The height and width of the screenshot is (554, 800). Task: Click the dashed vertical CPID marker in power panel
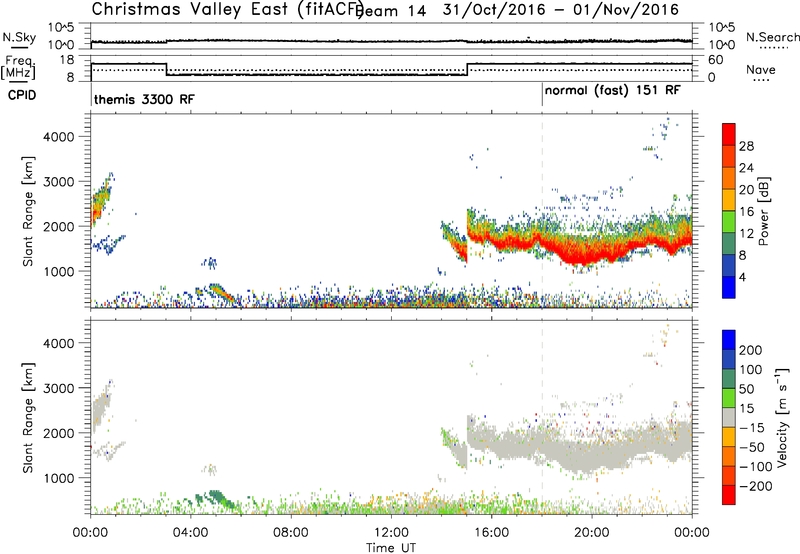tap(542, 211)
